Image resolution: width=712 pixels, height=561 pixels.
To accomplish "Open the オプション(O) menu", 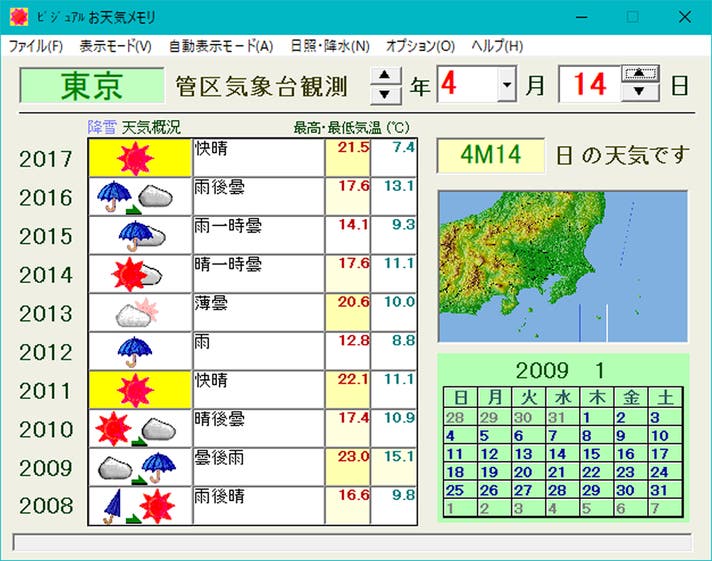I will pos(419,46).
